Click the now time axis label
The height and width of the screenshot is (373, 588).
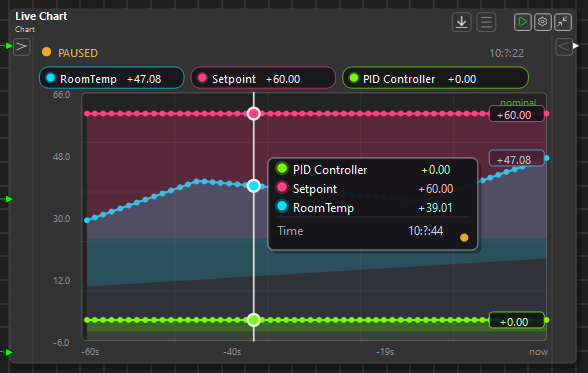pyautogui.click(x=538, y=352)
